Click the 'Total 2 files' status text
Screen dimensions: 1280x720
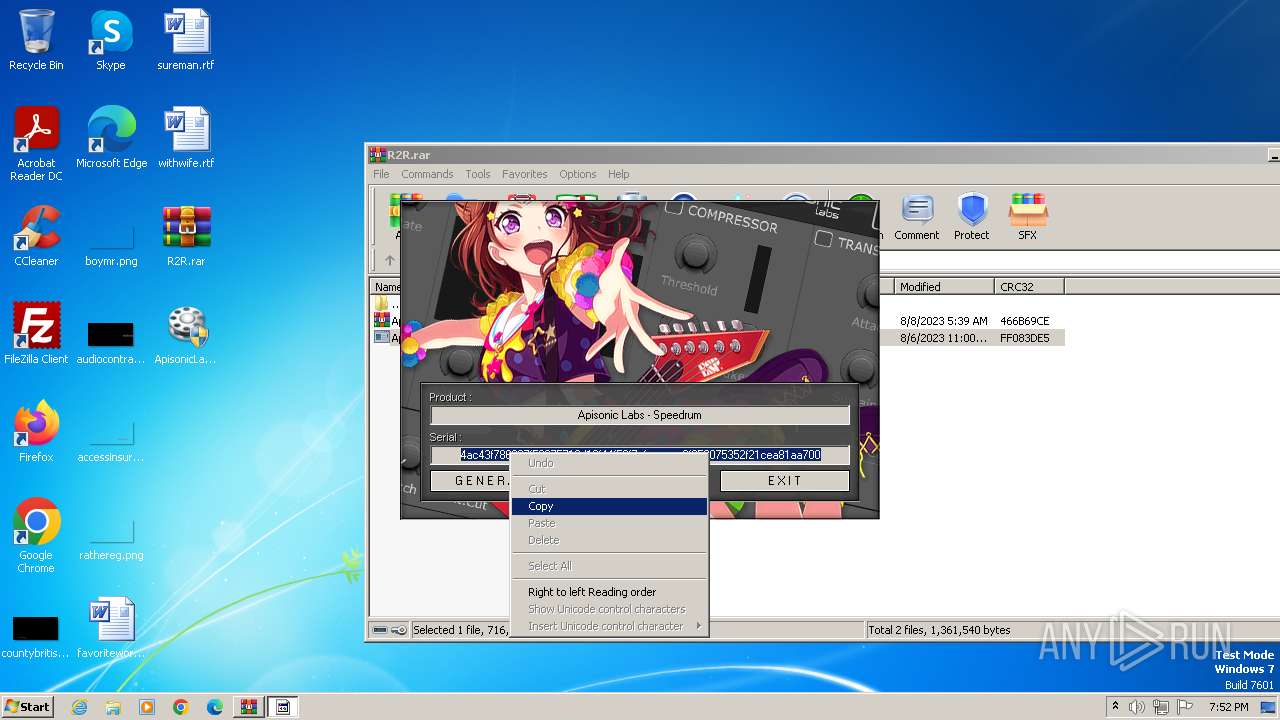[x=940, y=630]
